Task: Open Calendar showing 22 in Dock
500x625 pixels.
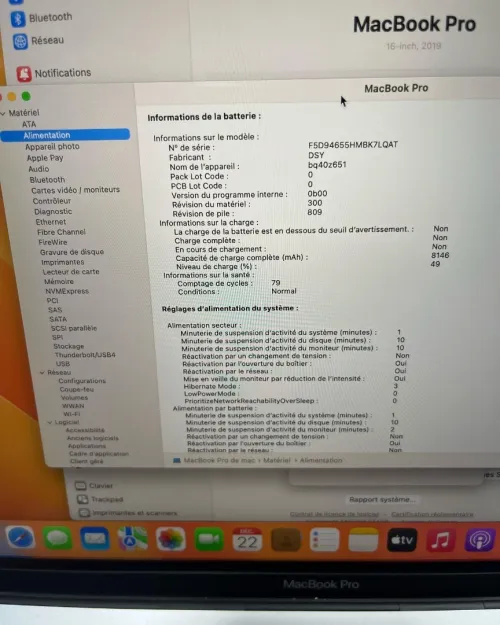Action: tap(247, 539)
